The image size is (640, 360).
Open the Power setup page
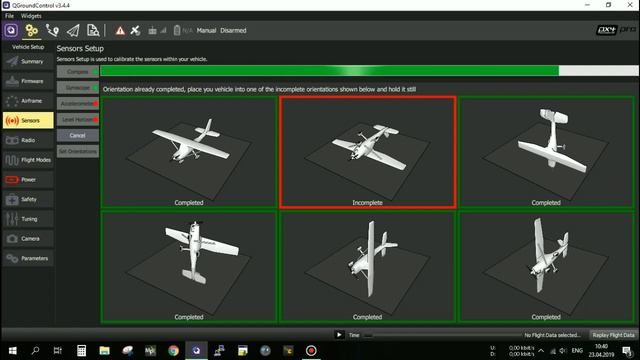click(x=28, y=180)
